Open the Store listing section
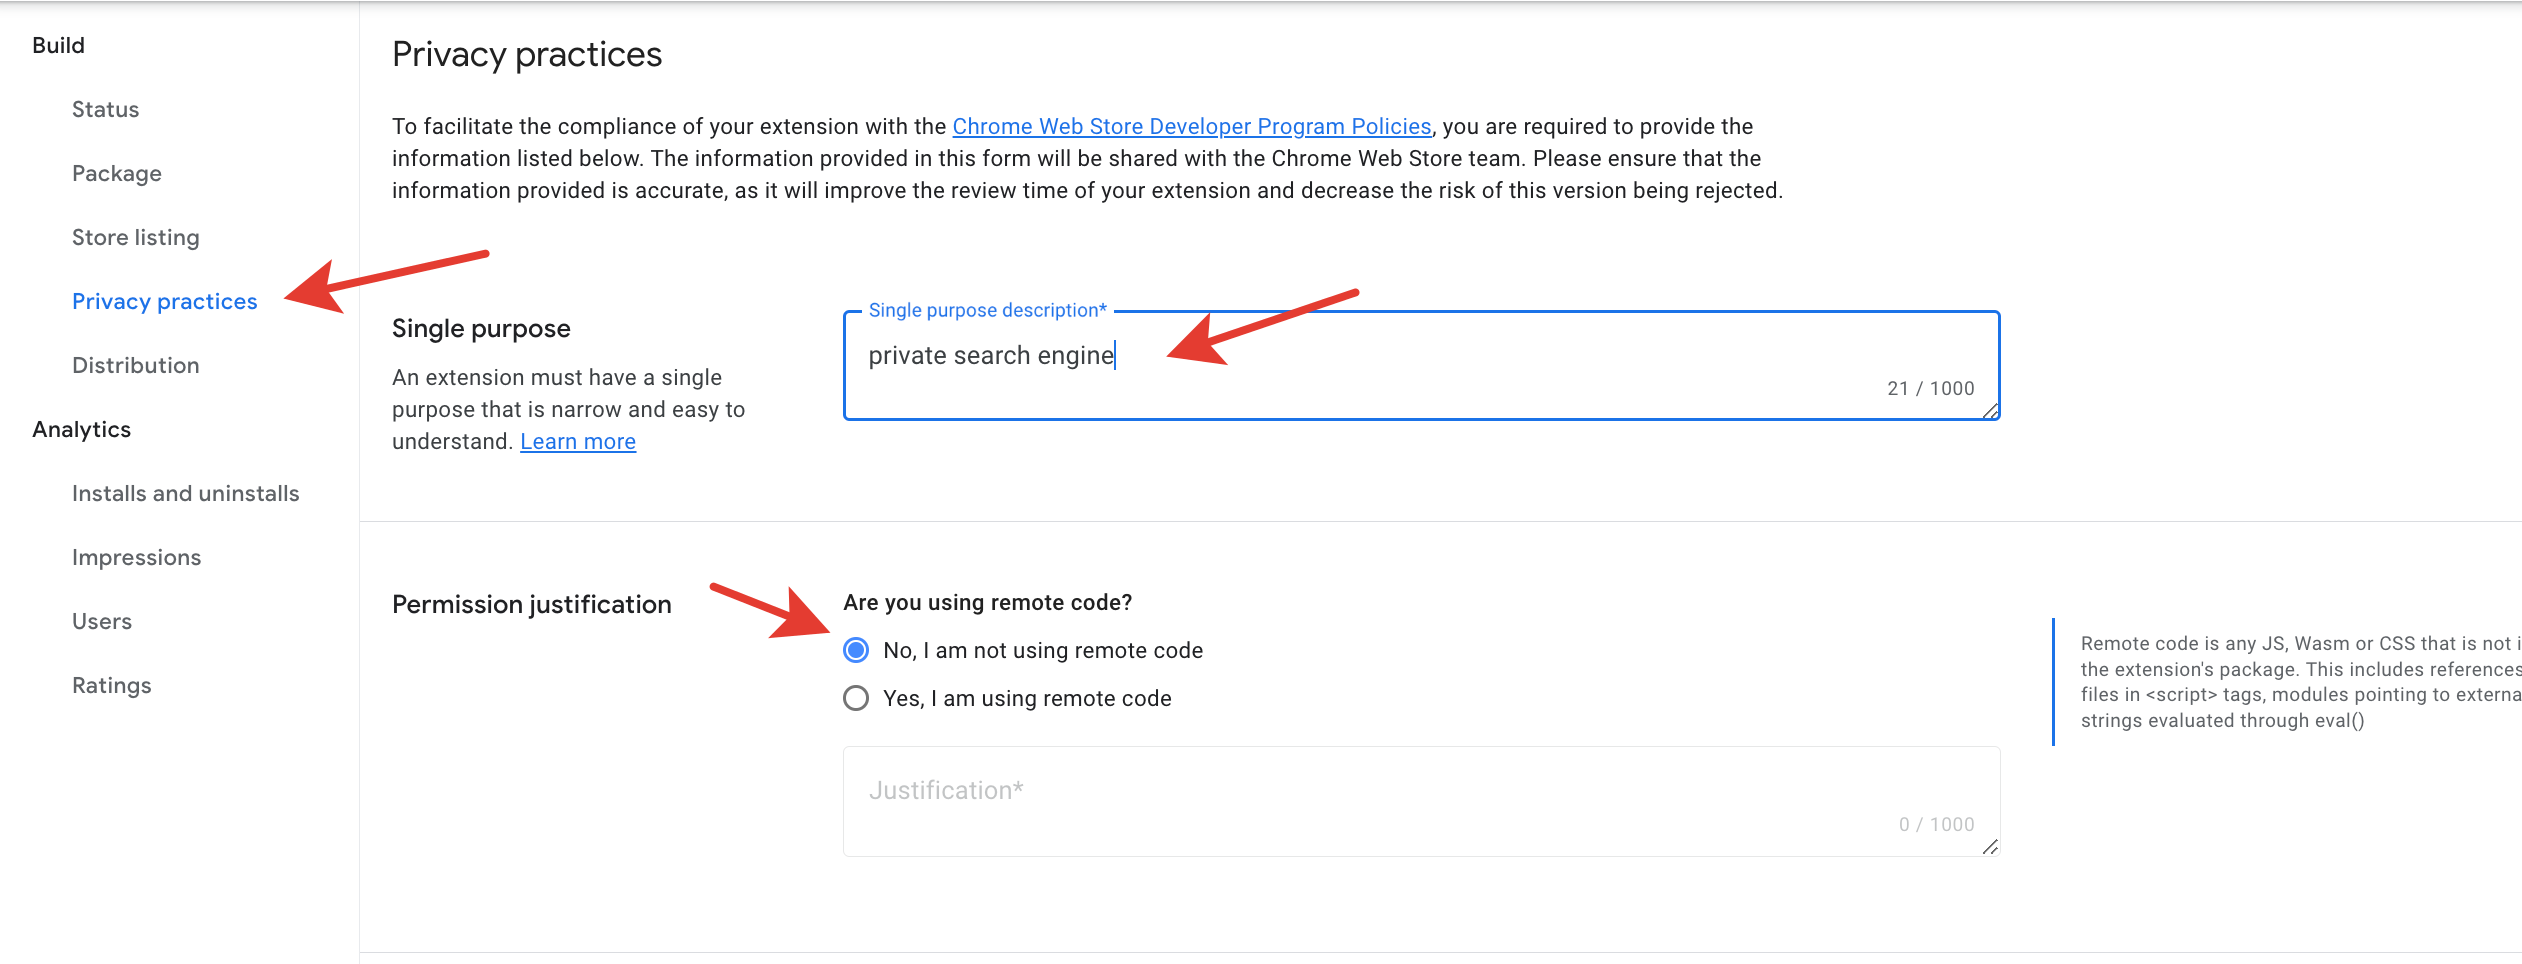Viewport: 2522px width, 964px height. pyautogui.click(x=135, y=237)
